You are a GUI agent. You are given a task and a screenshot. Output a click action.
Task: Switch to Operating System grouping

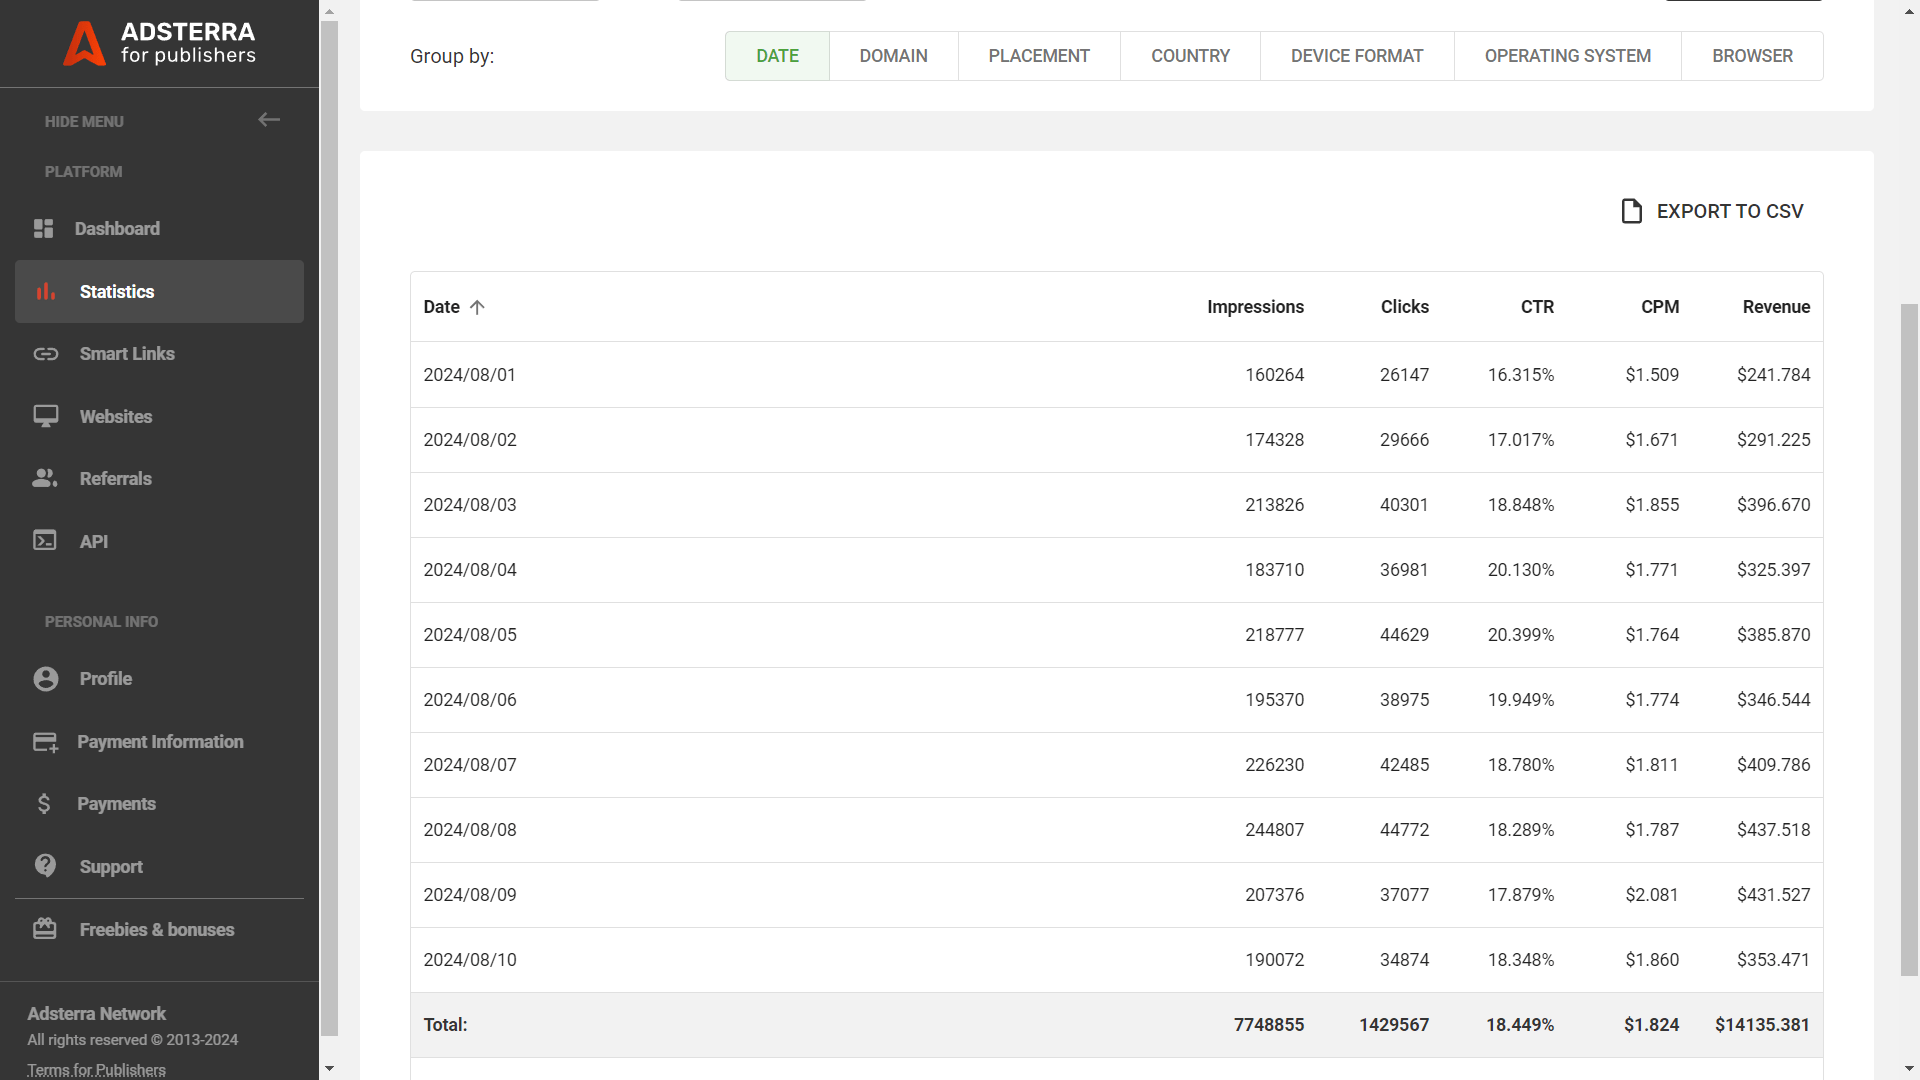pos(1566,55)
